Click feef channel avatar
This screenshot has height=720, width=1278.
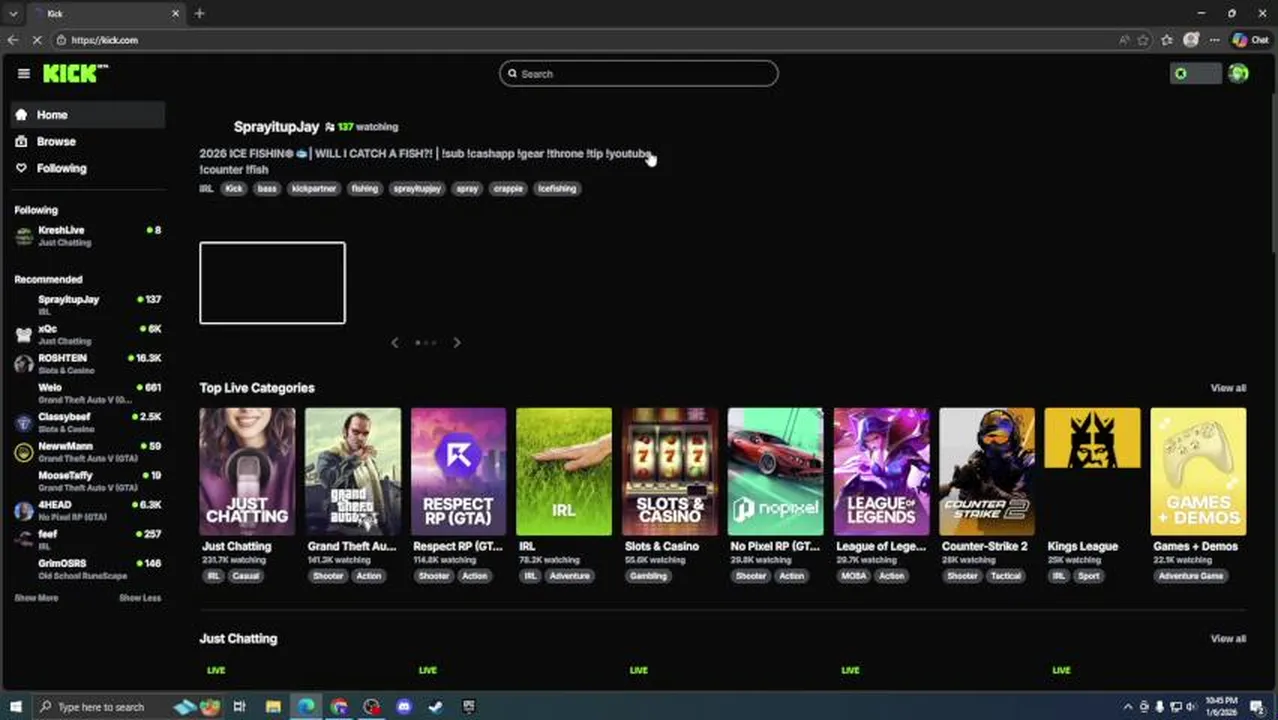[23, 540]
